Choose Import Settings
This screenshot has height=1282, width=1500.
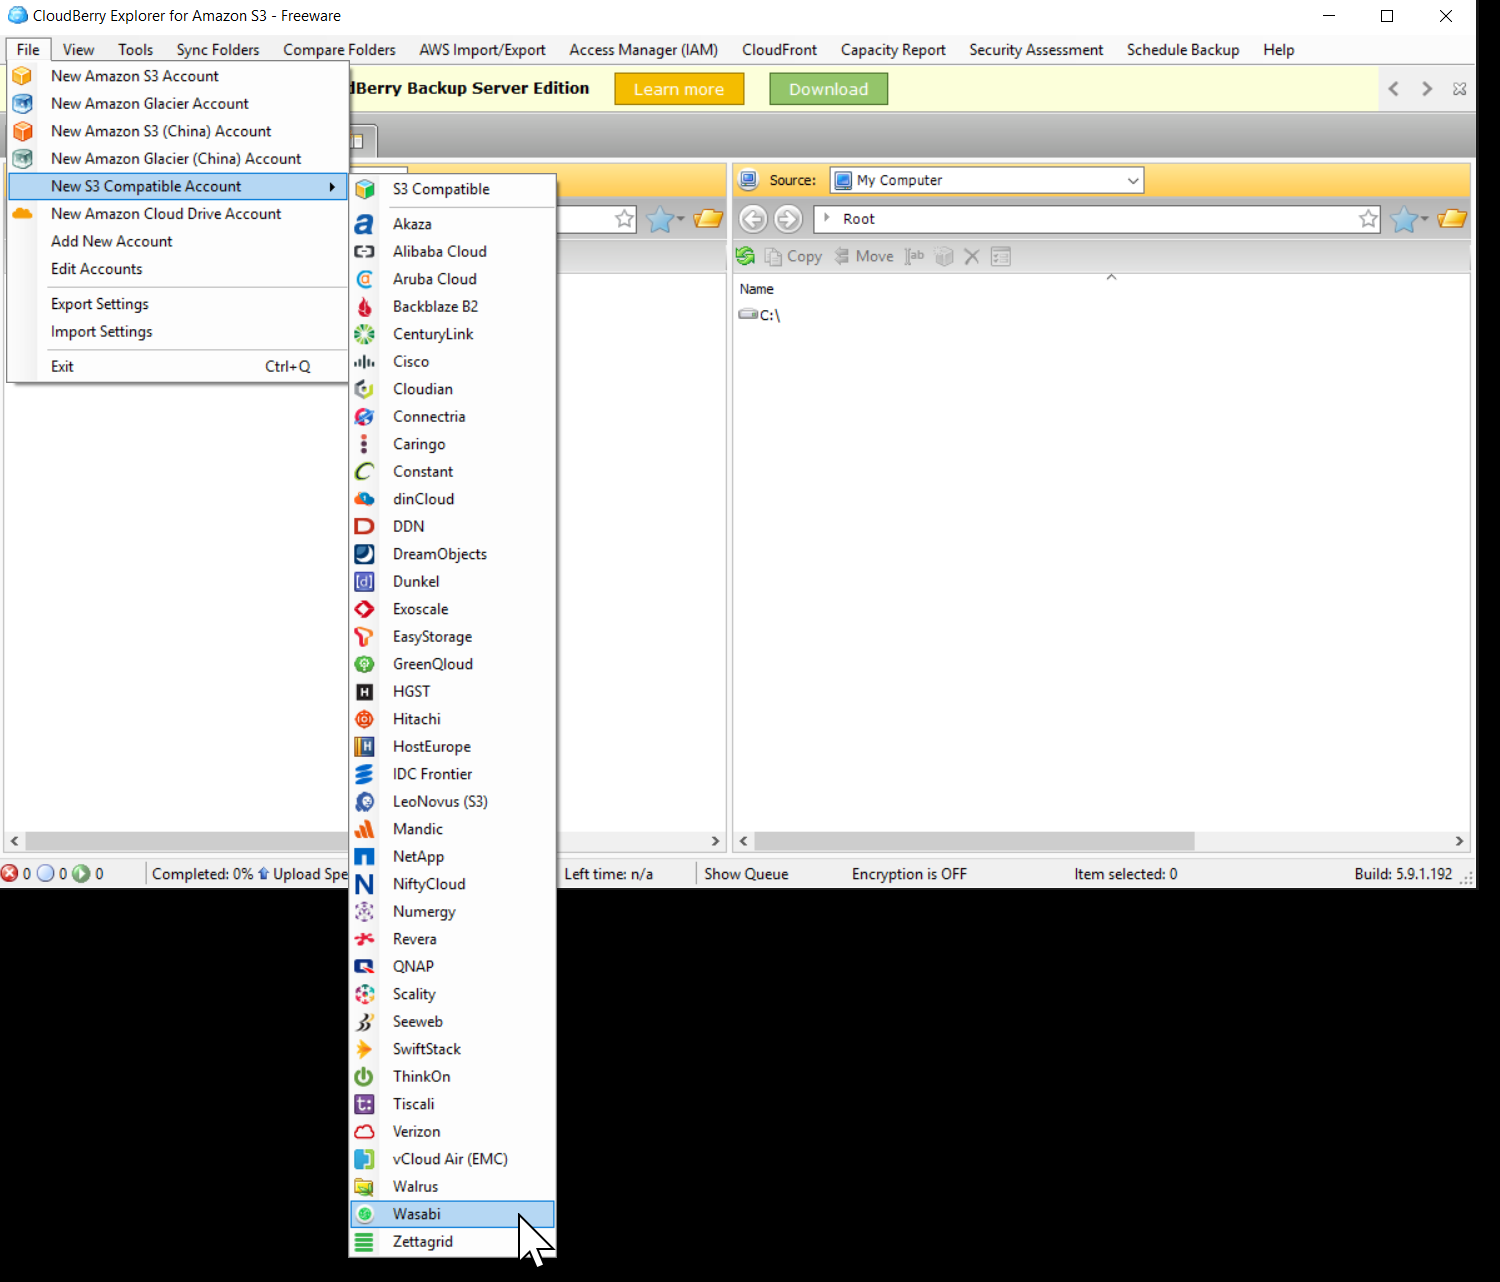point(102,332)
